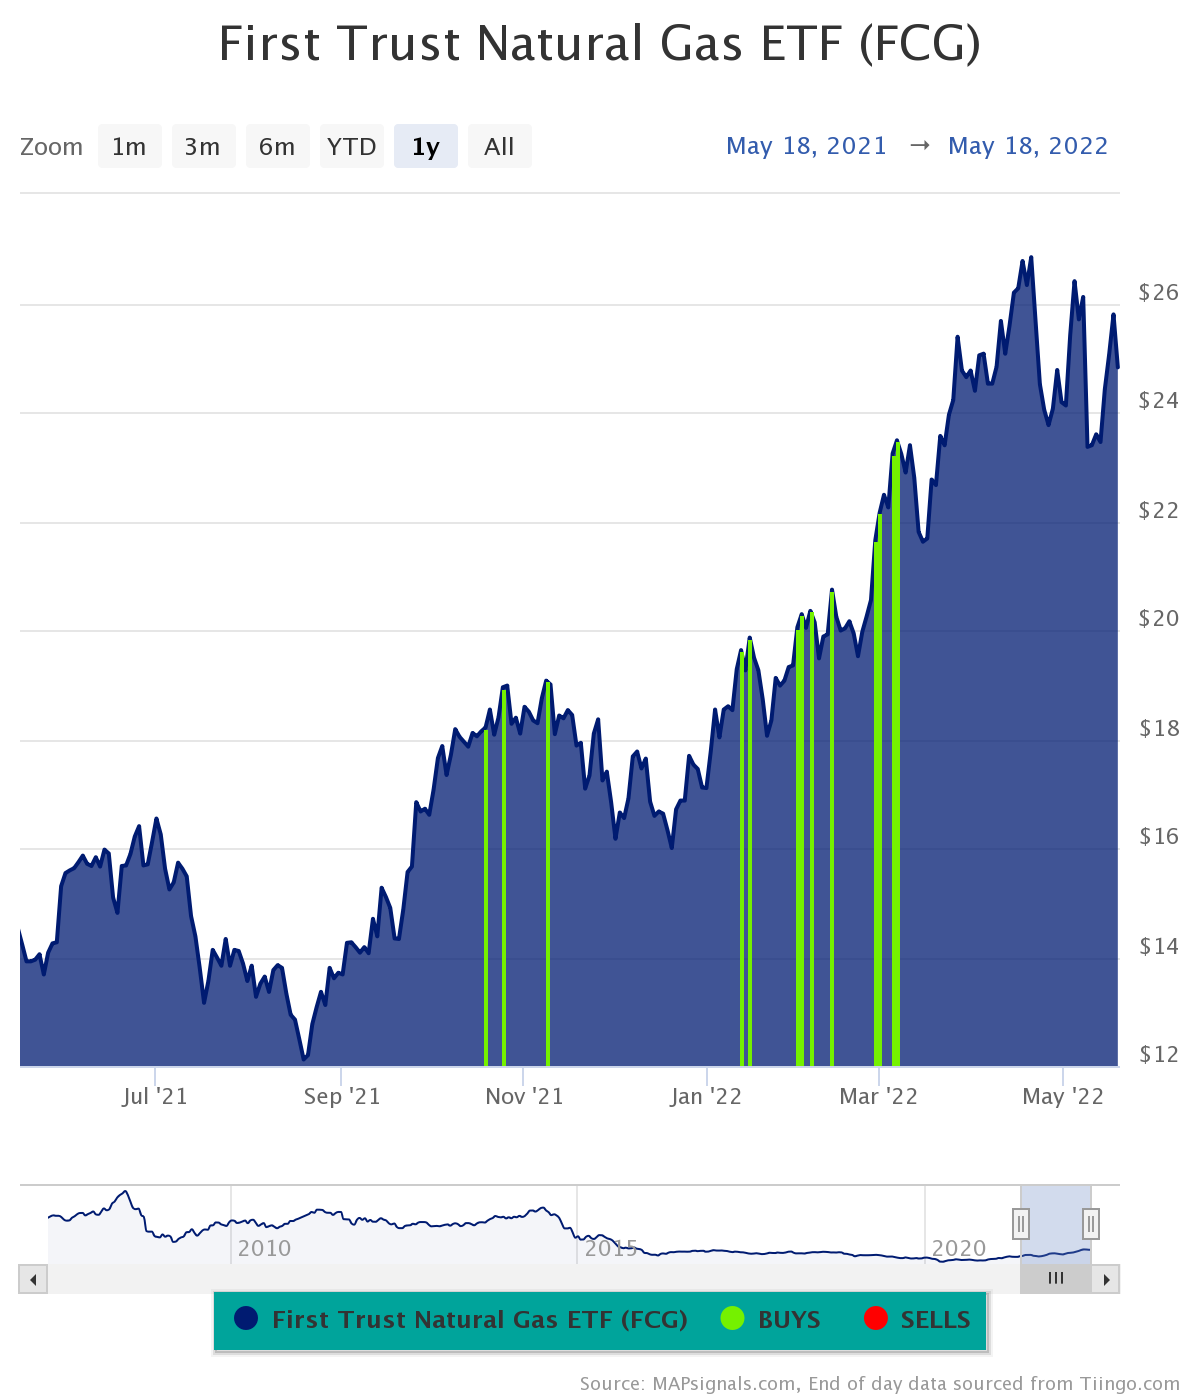Click the Jul '21 axis label

155,1096
